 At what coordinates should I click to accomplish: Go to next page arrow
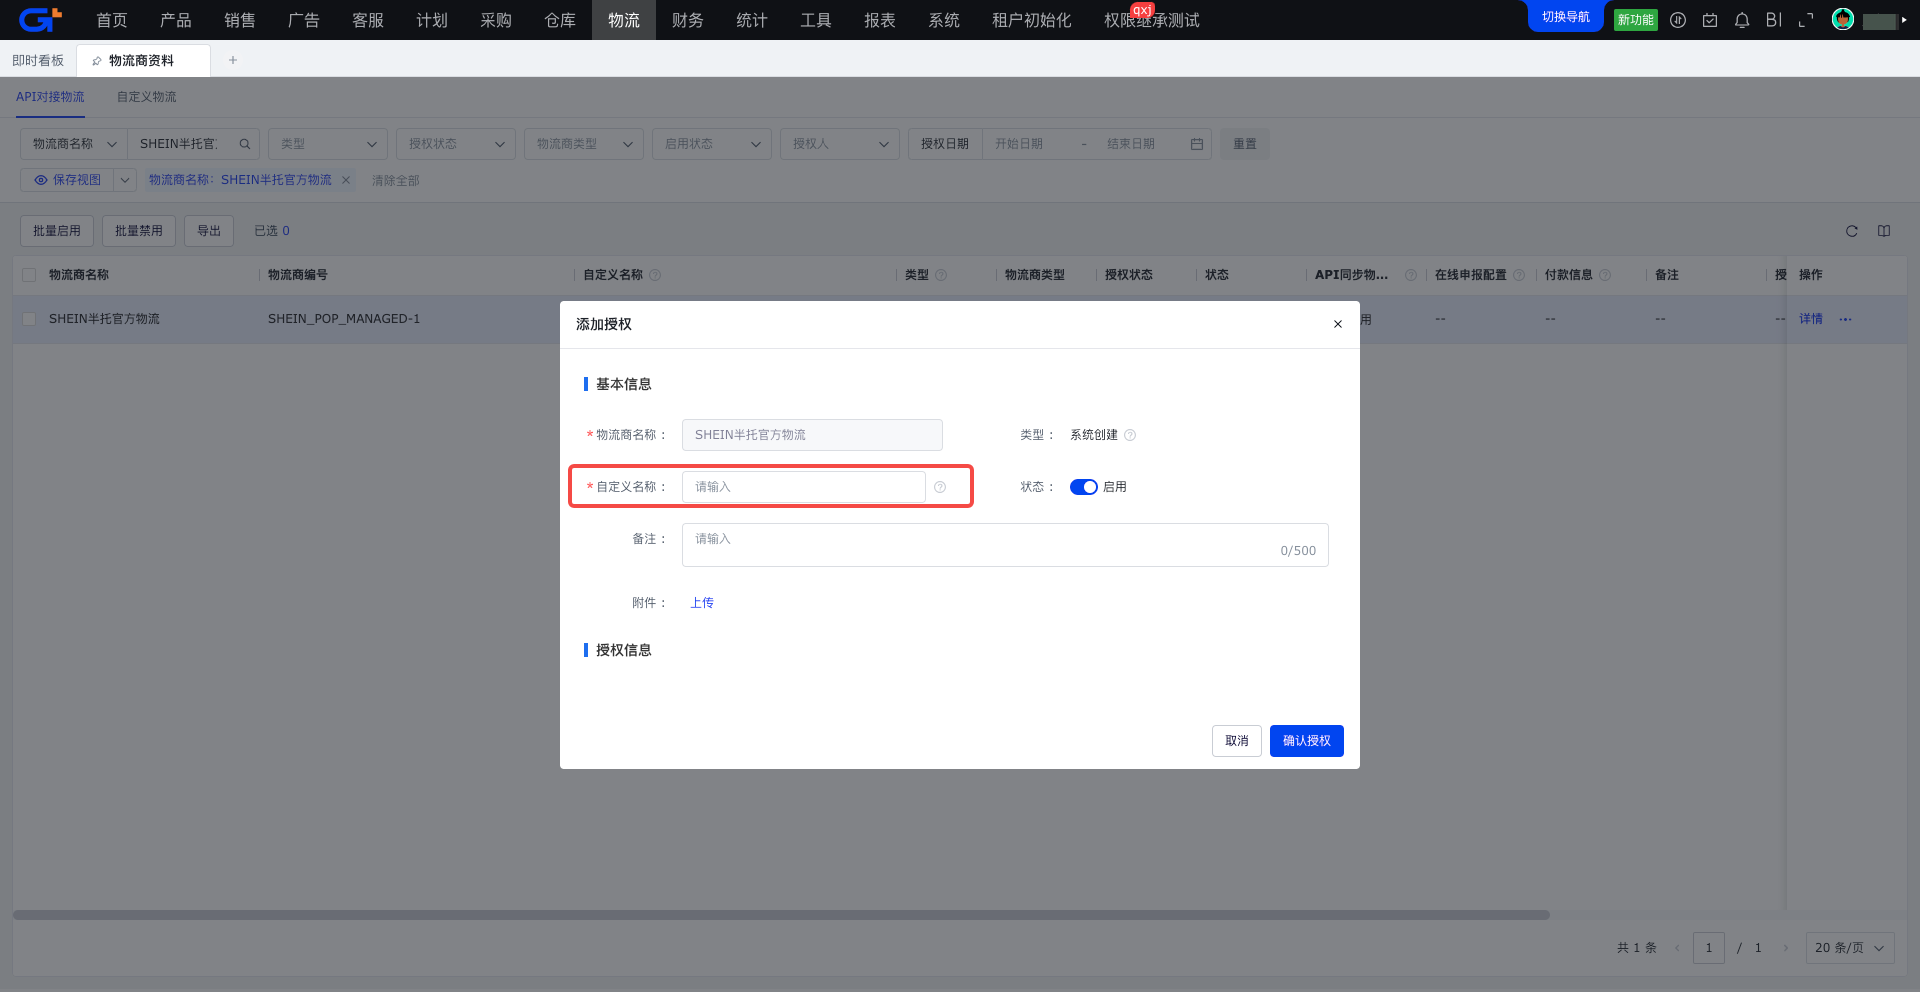coord(1786,948)
